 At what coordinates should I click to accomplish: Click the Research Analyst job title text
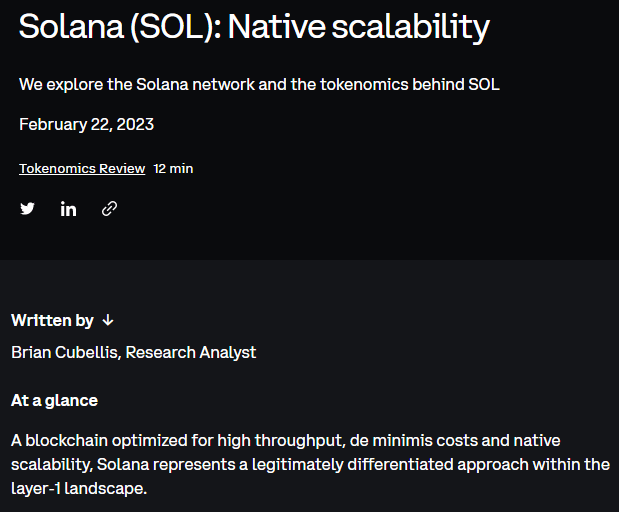click(191, 352)
